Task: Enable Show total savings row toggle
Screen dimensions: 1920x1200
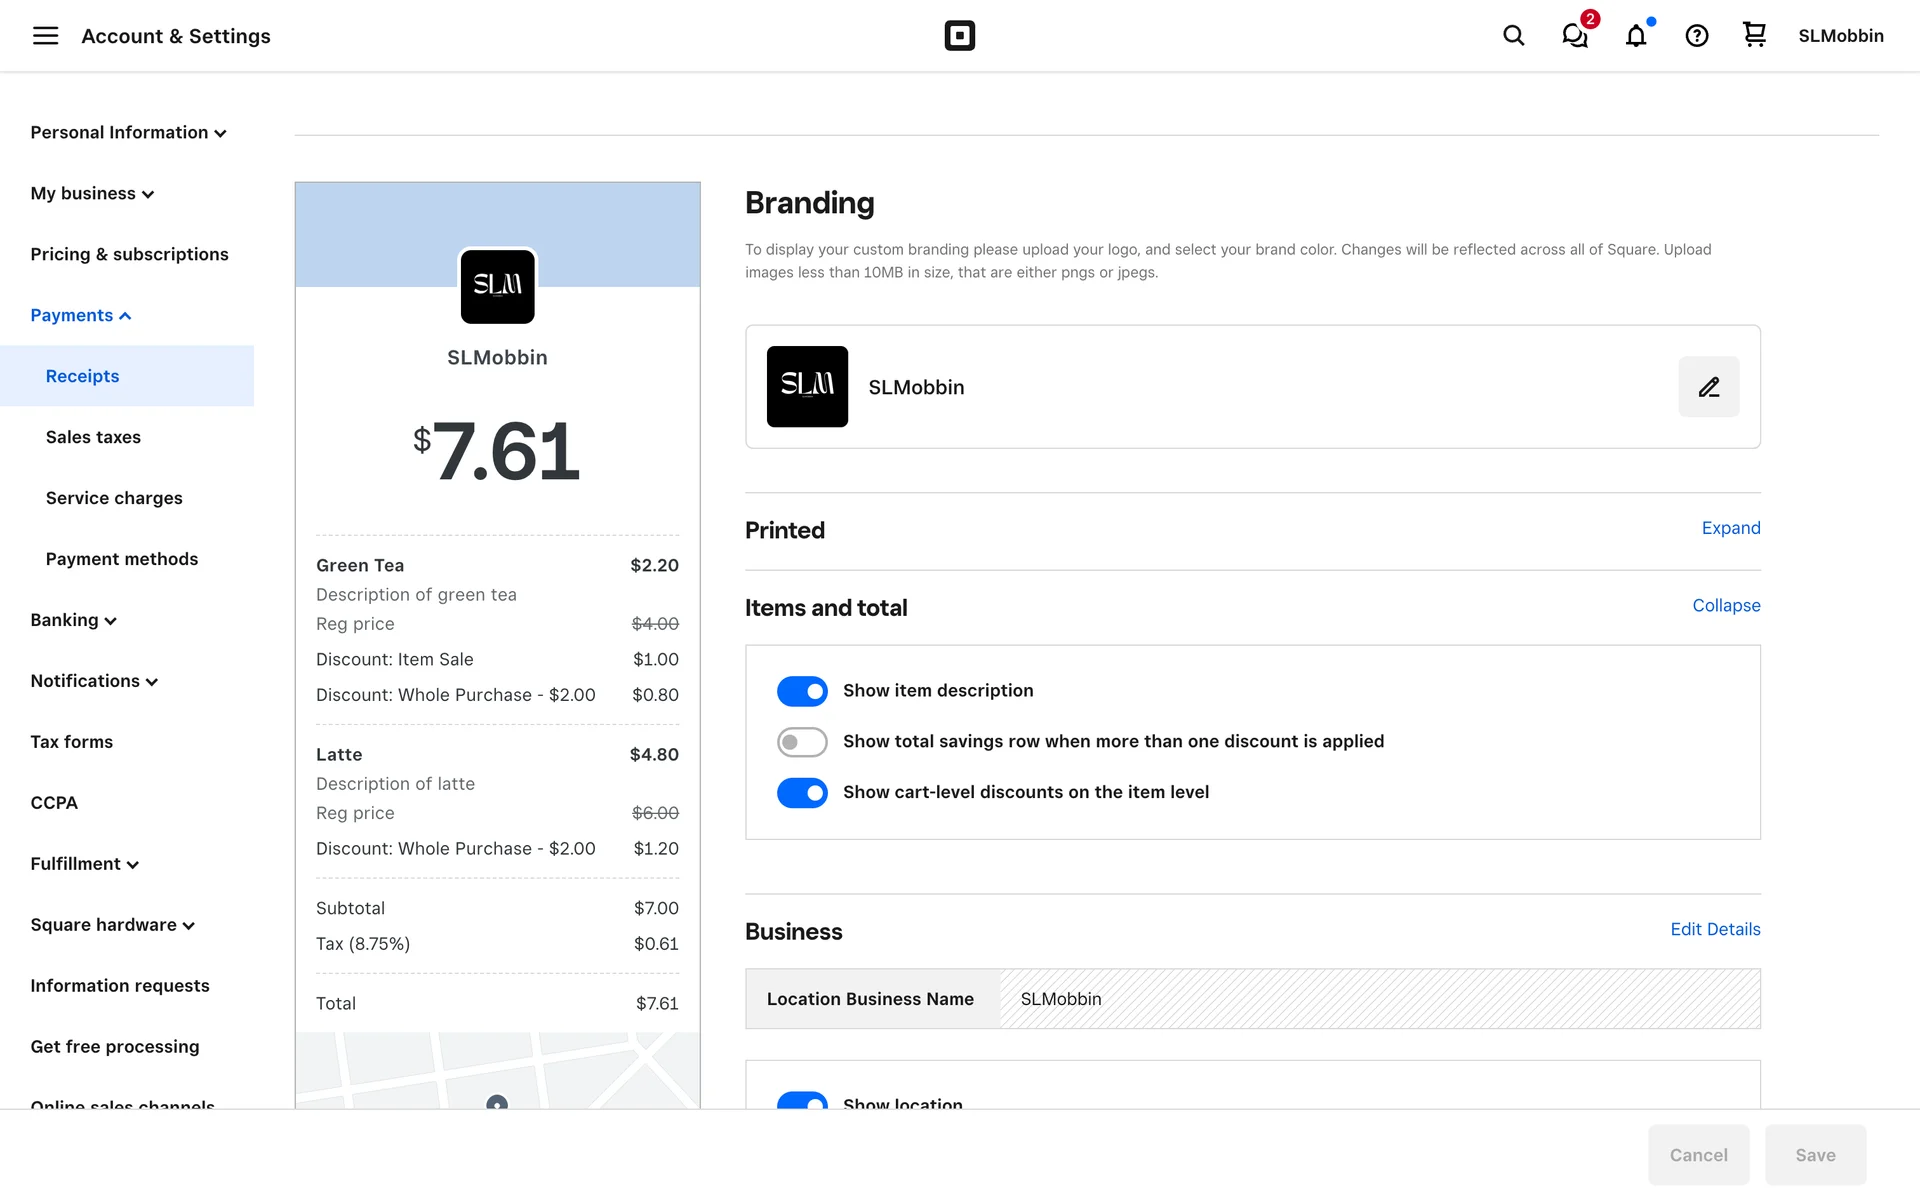Action: coord(802,742)
